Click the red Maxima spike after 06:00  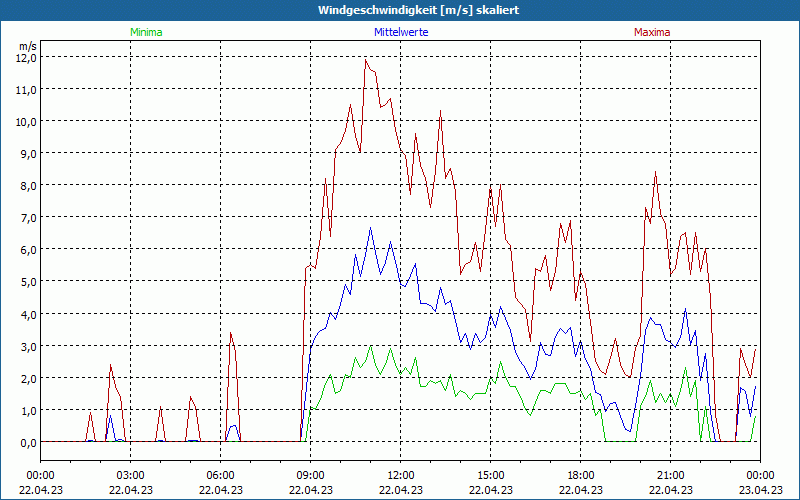click(231, 334)
